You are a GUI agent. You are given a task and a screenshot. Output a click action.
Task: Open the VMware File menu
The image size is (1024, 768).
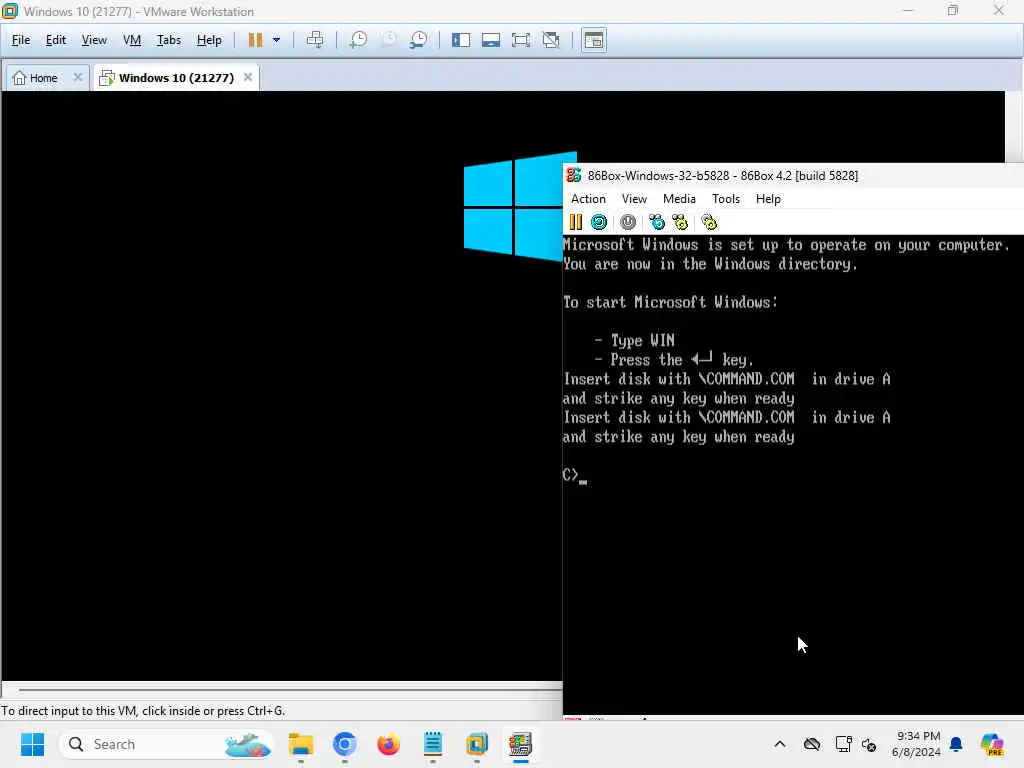pyautogui.click(x=21, y=40)
